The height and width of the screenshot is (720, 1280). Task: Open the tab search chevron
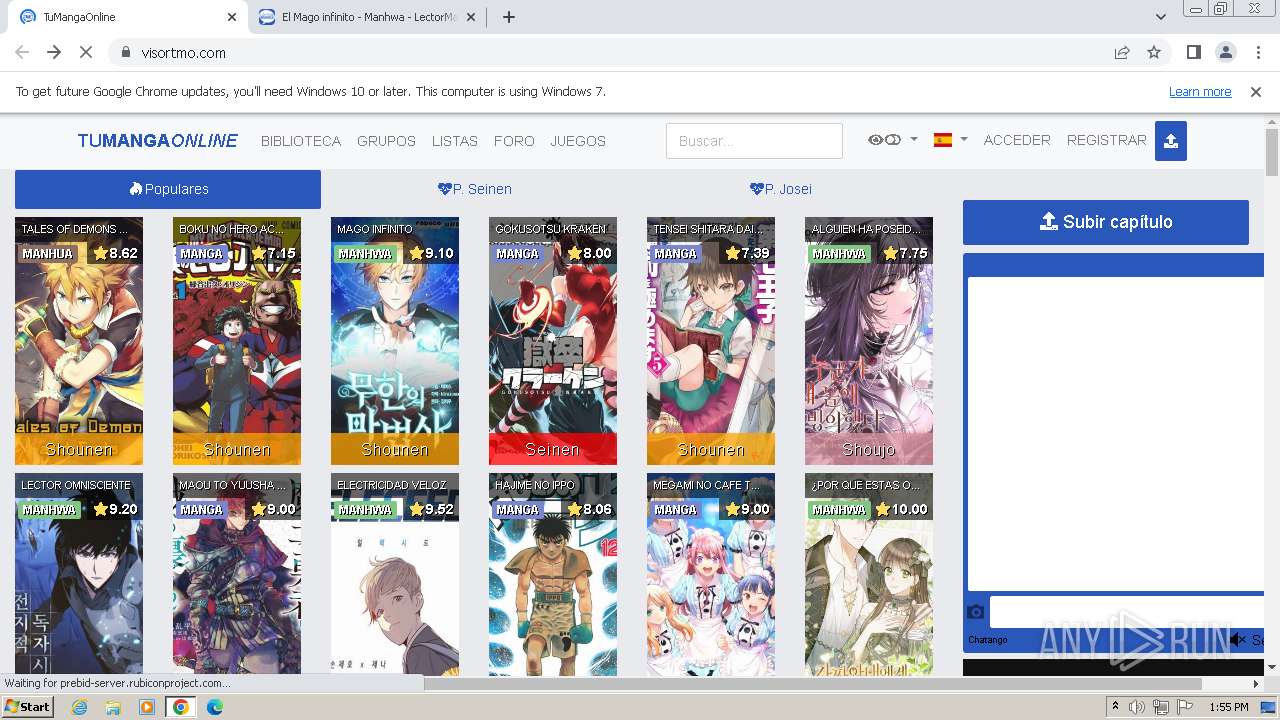tap(1160, 17)
